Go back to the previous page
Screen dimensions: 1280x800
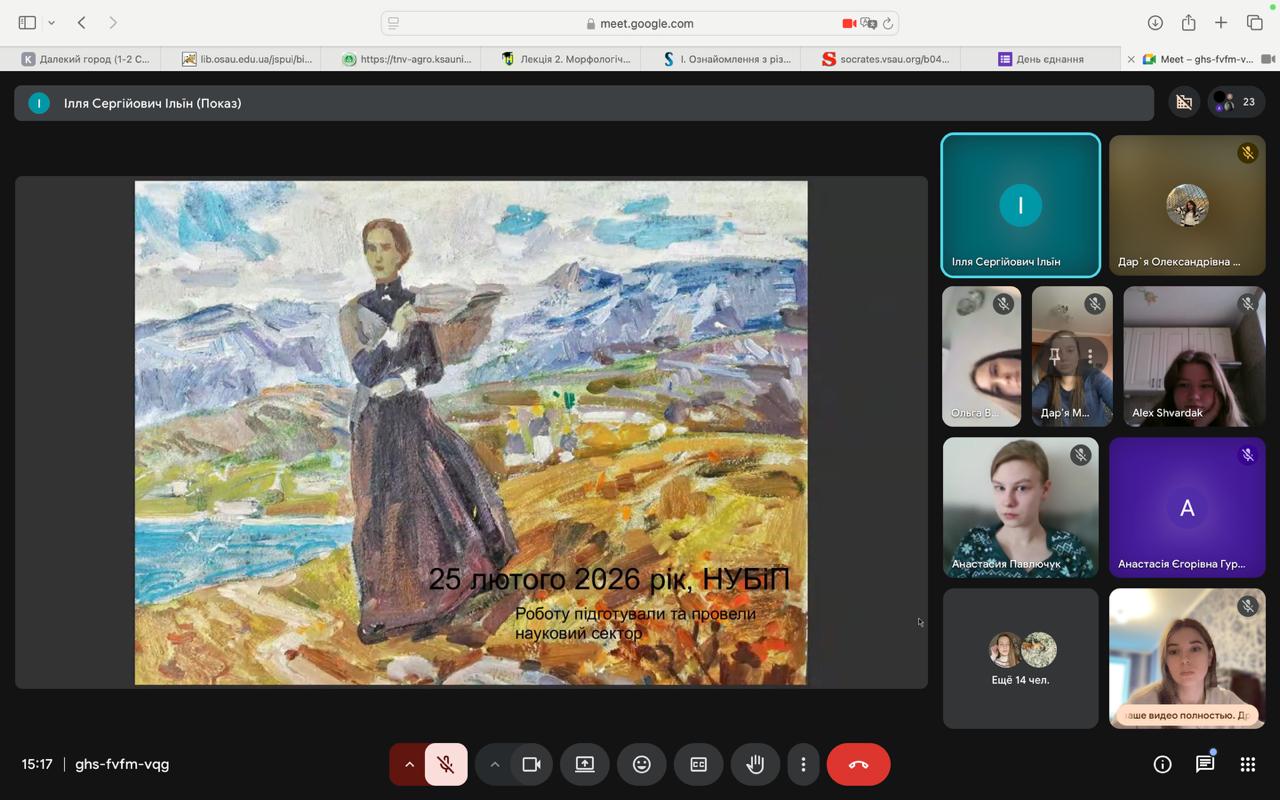pos(82,22)
